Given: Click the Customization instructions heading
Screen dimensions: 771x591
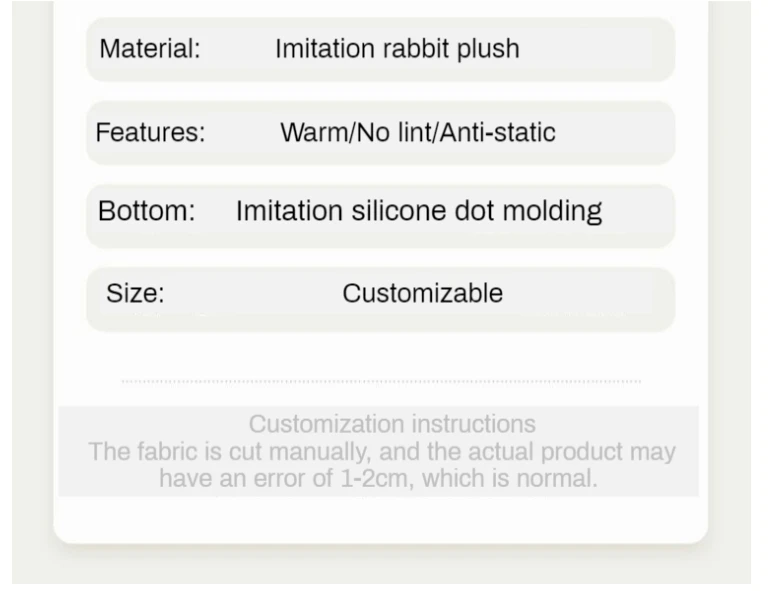Looking at the screenshot, I should pyautogui.click(x=392, y=424).
